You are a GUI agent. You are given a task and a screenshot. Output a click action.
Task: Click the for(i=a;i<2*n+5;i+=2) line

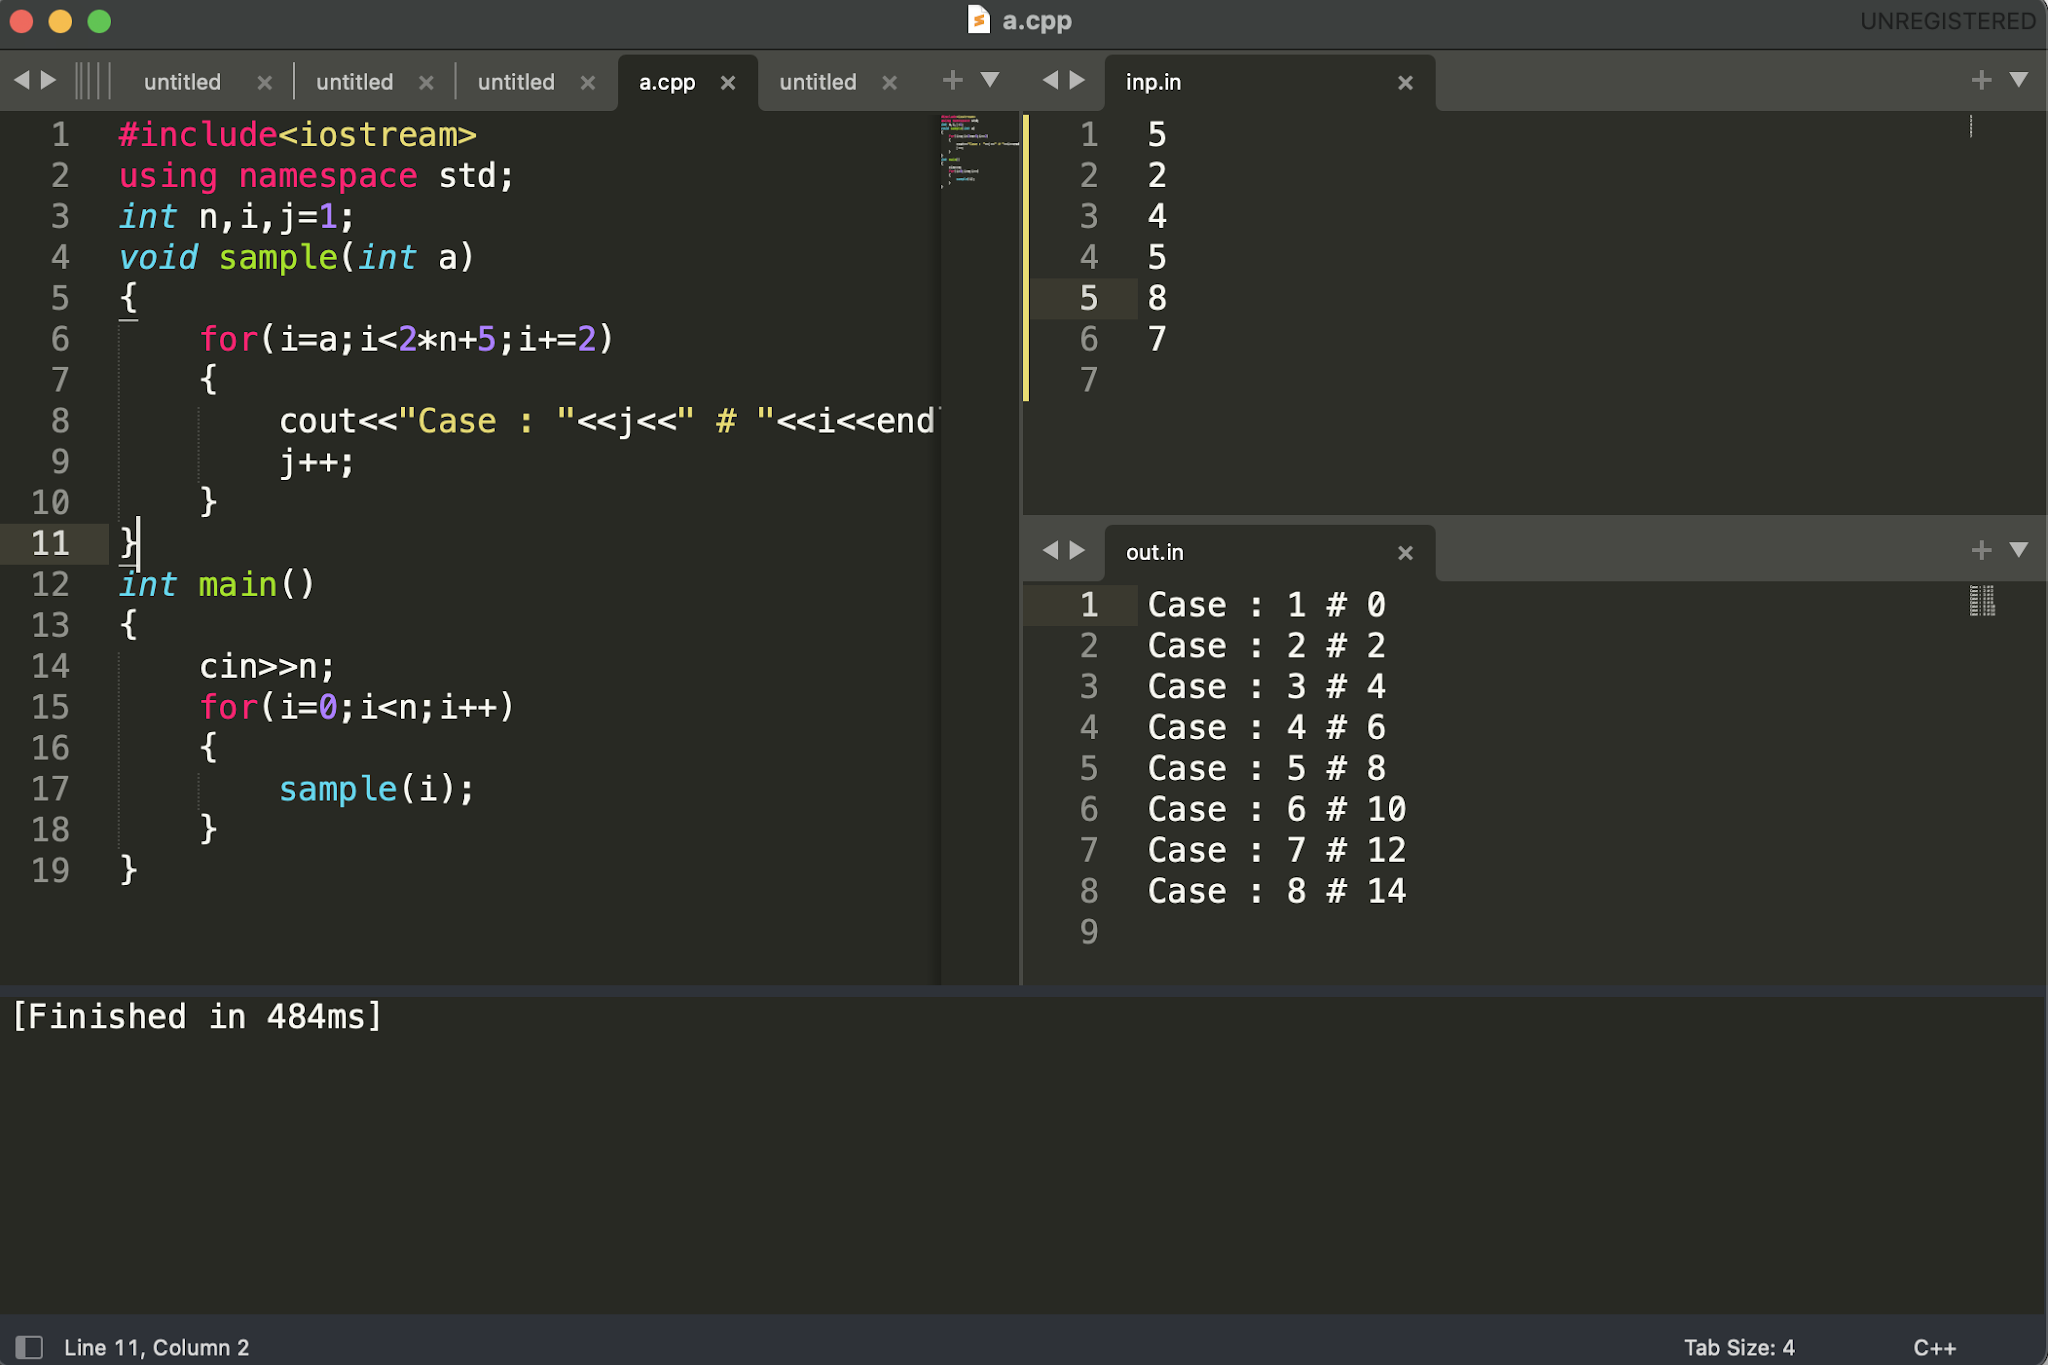coord(406,339)
